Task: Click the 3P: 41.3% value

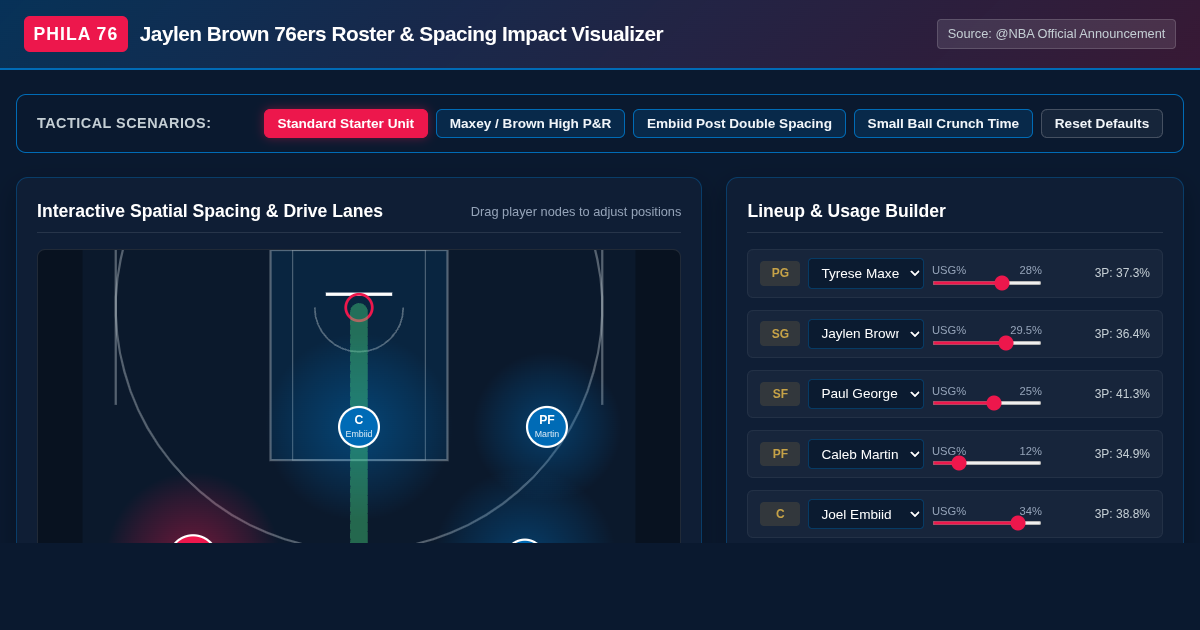Action: tap(1122, 393)
